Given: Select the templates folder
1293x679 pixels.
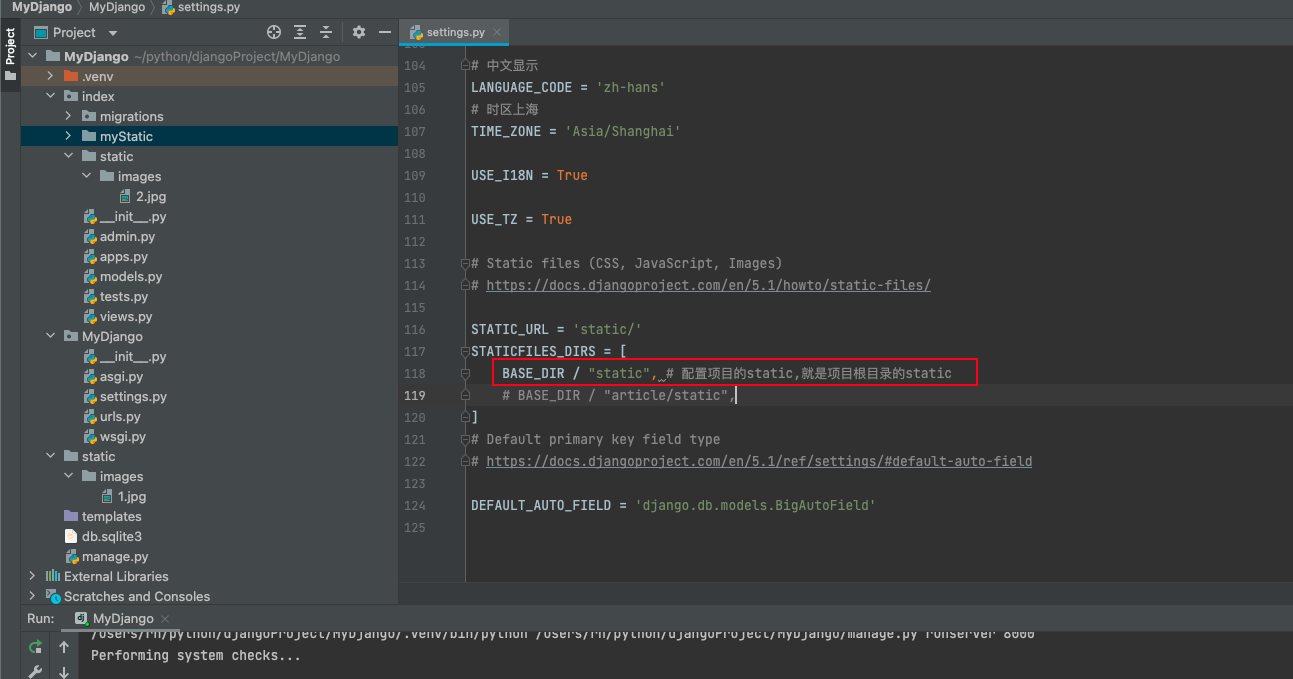Looking at the screenshot, I should coord(103,516).
